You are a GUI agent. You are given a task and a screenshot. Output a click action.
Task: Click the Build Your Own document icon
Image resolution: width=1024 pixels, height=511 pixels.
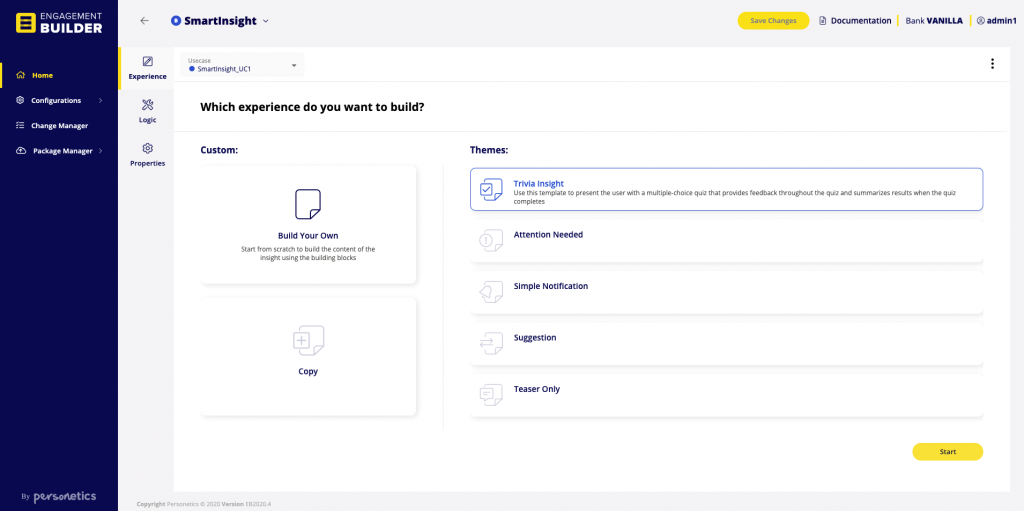pyautogui.click(x=308, y=204)
